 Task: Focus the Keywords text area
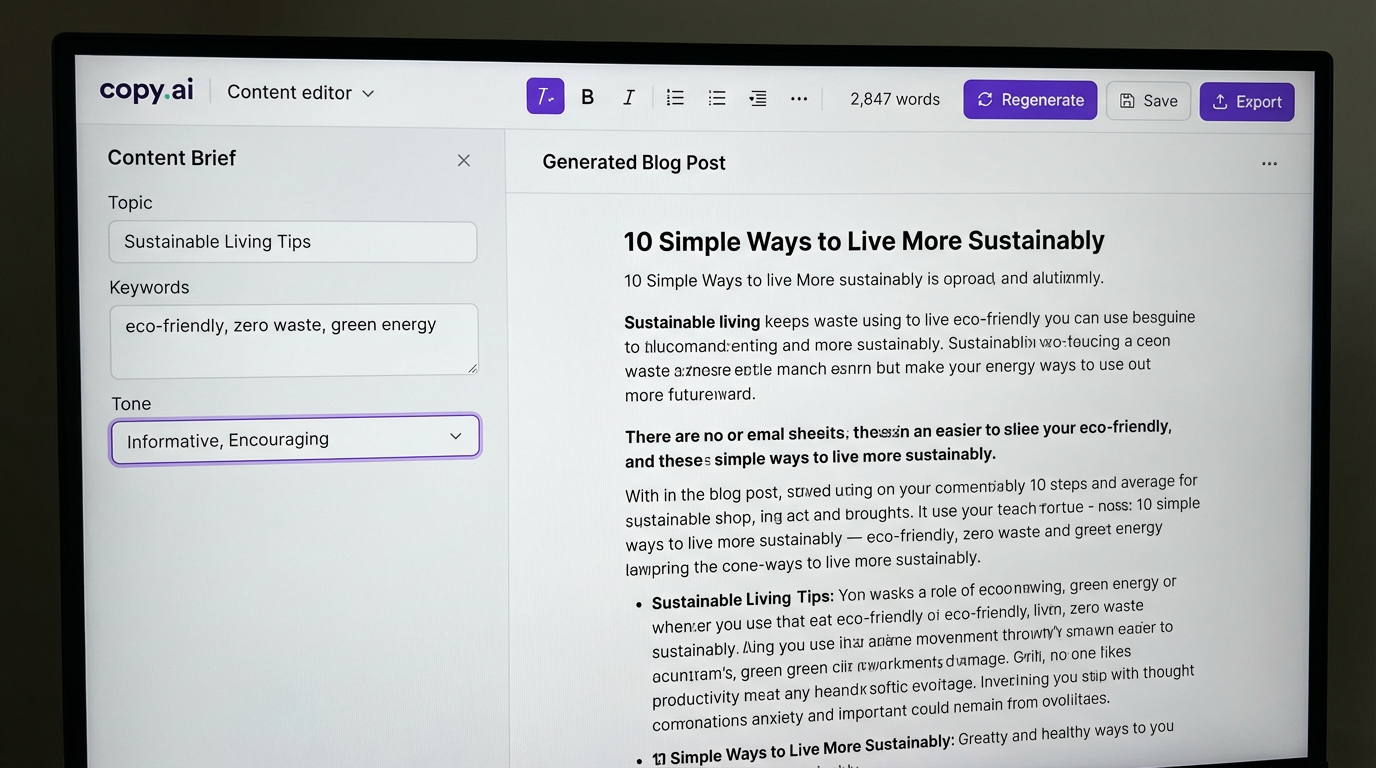[x=293, y=340]
